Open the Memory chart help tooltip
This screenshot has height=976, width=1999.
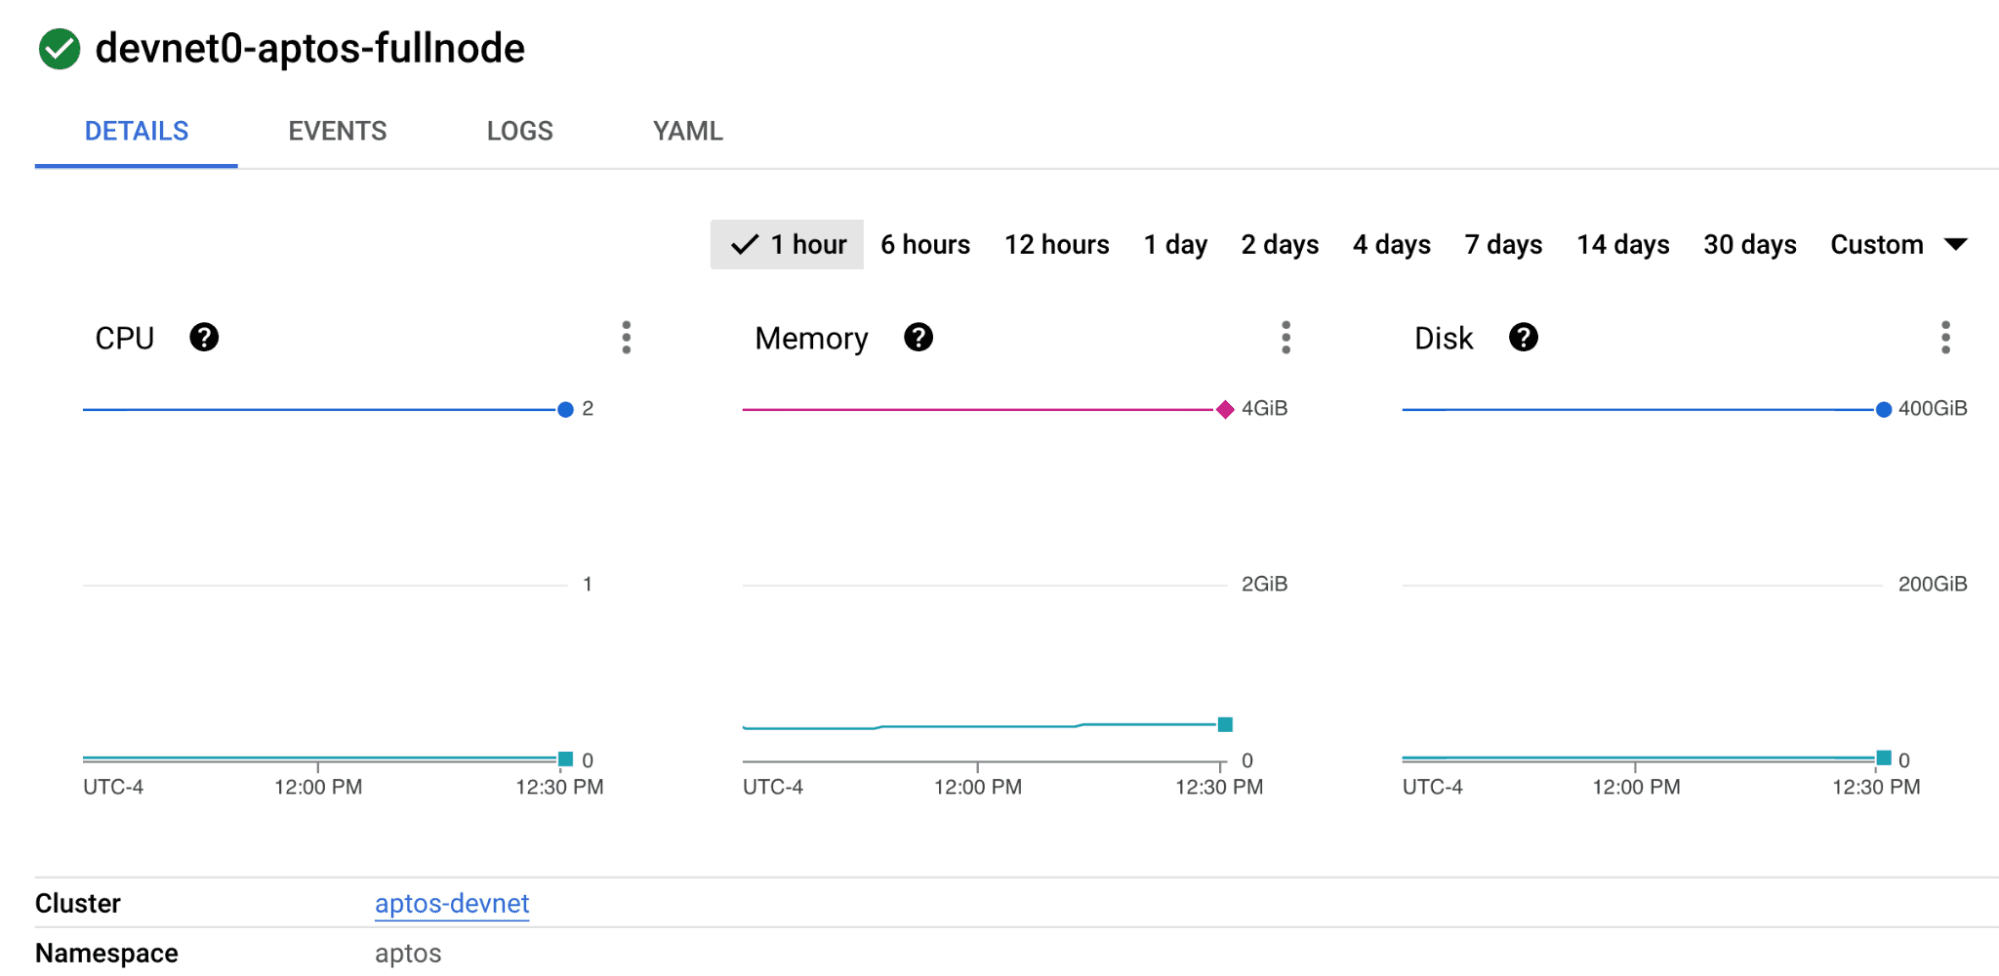918,337
